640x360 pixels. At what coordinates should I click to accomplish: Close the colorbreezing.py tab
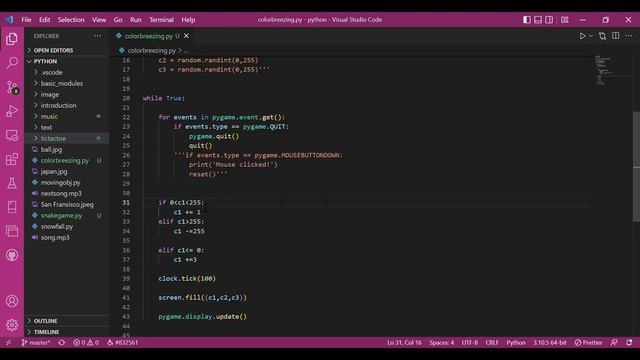[187, 36]
